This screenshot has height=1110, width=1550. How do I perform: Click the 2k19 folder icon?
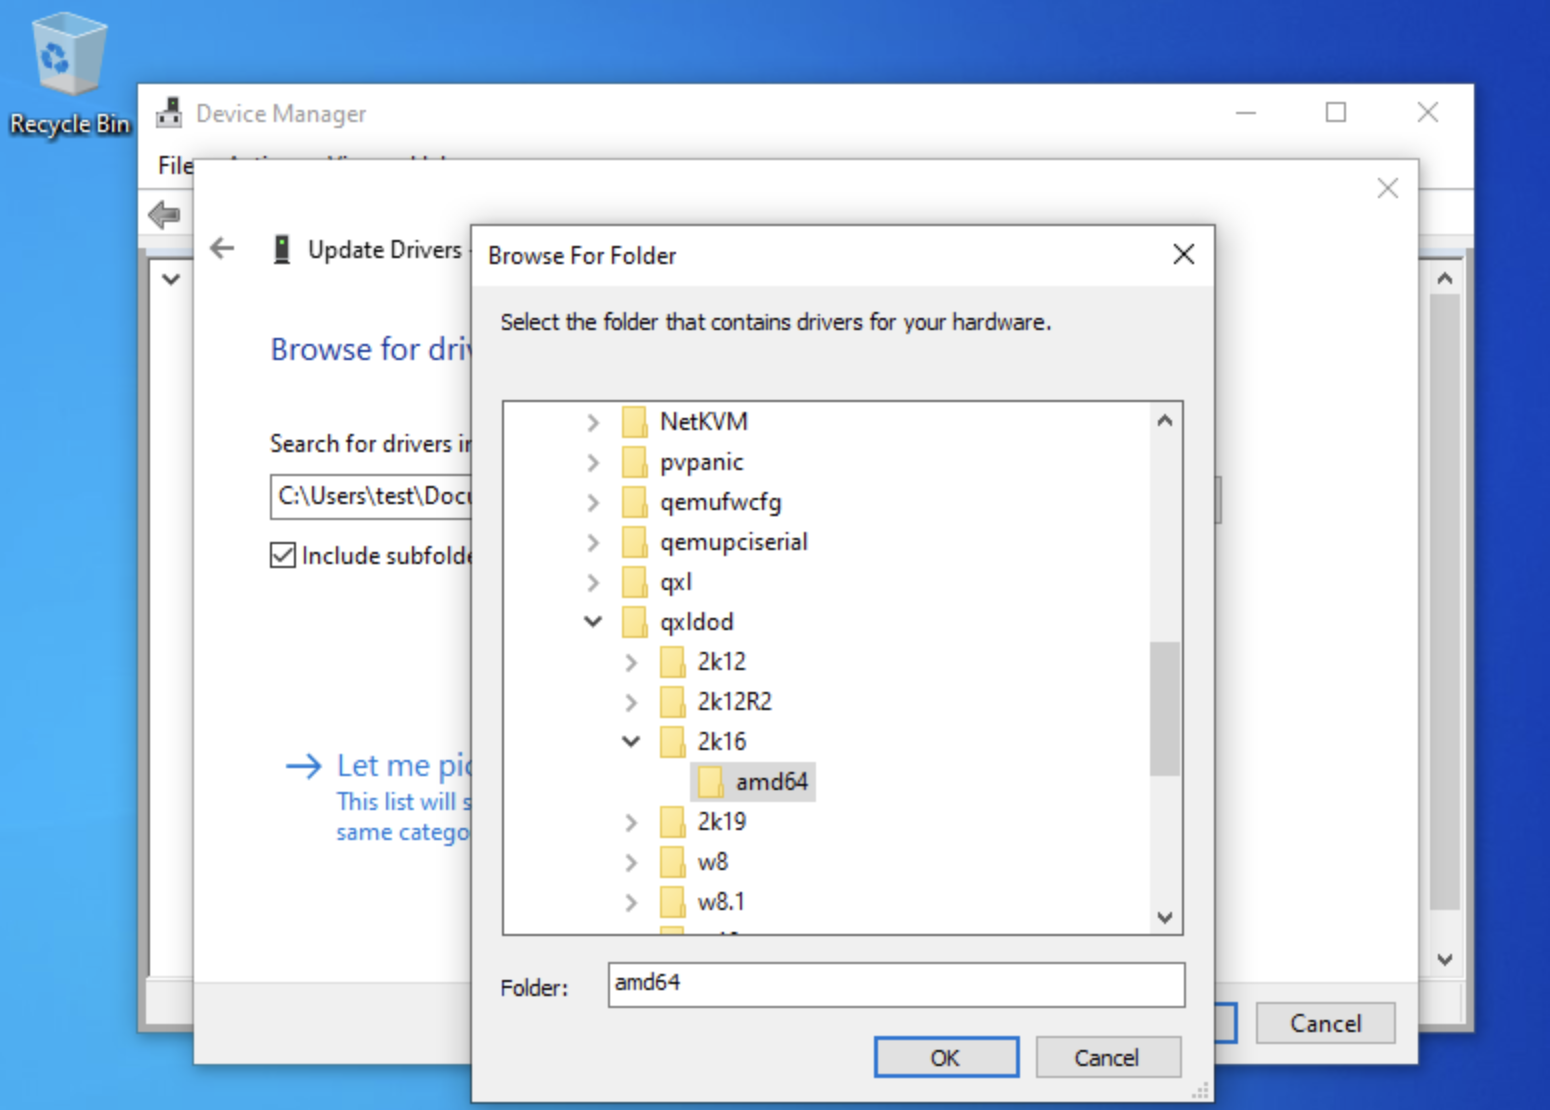coord(672,822)
